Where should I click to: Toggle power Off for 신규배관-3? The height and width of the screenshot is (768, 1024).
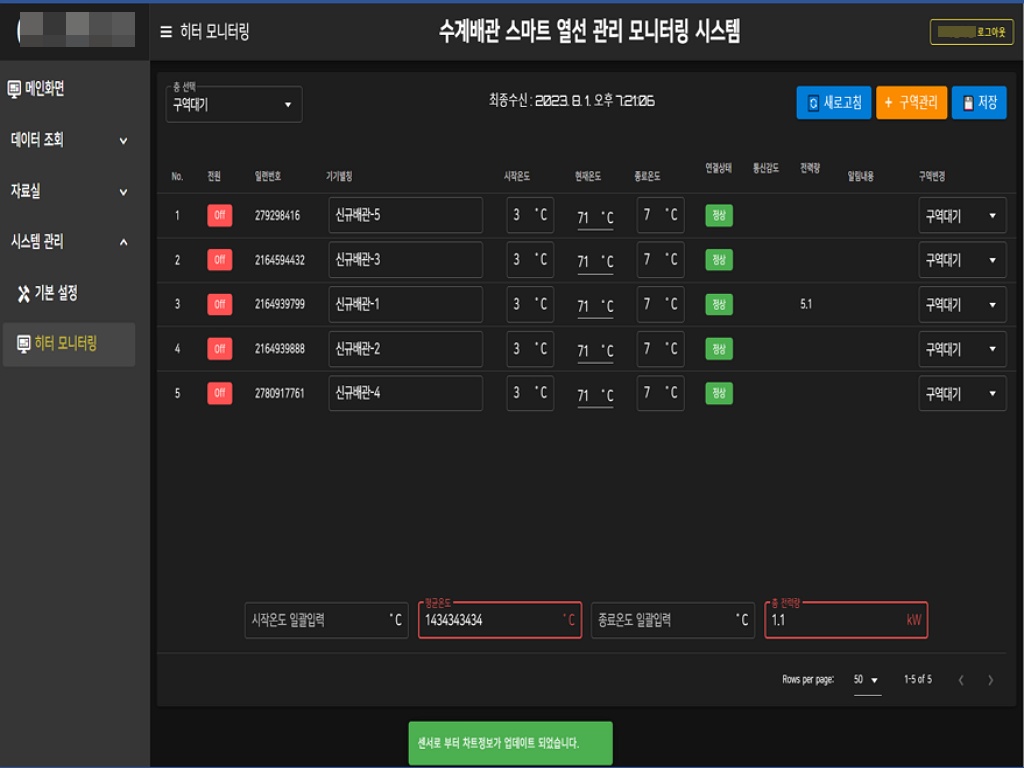219,259
